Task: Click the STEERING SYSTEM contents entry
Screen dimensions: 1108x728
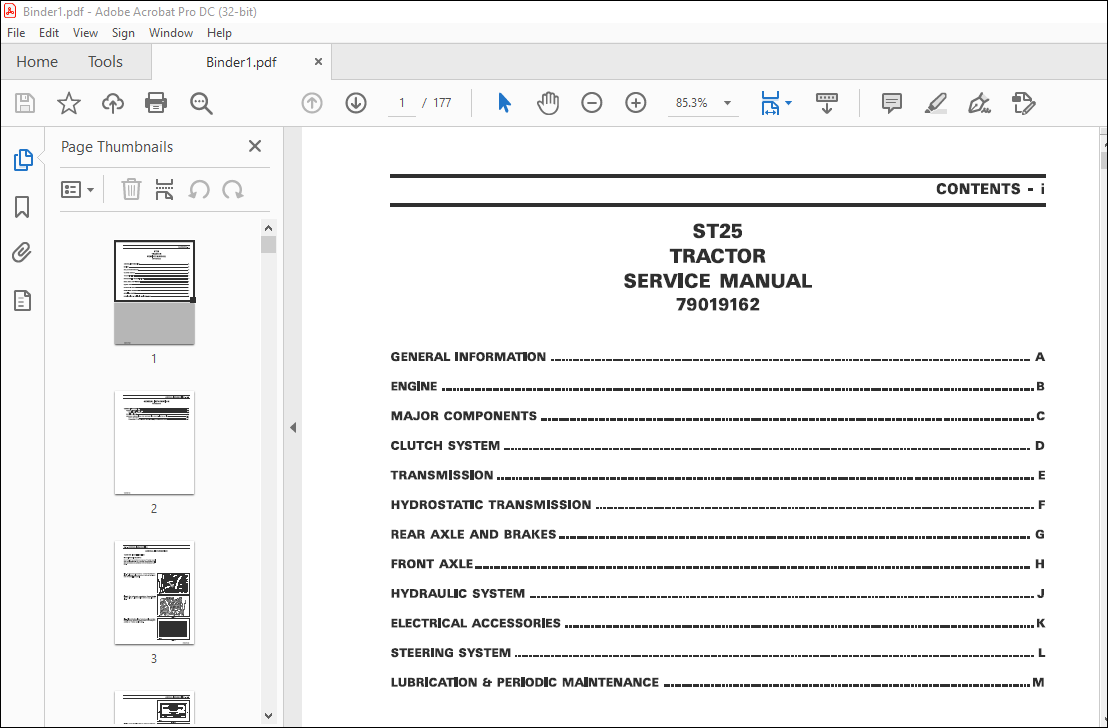Action: coord(717,653)
